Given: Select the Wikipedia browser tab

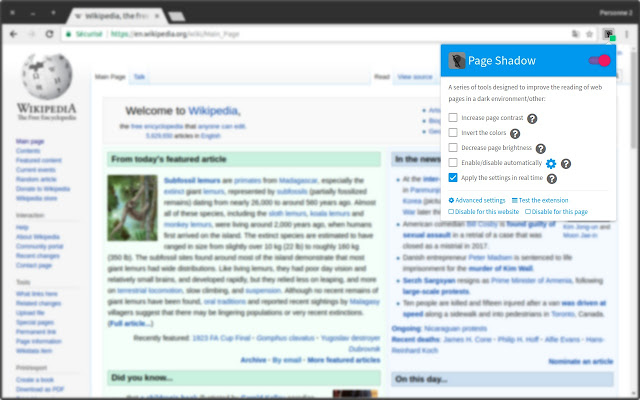Looking at the screenshot, I should pos(117,16).
